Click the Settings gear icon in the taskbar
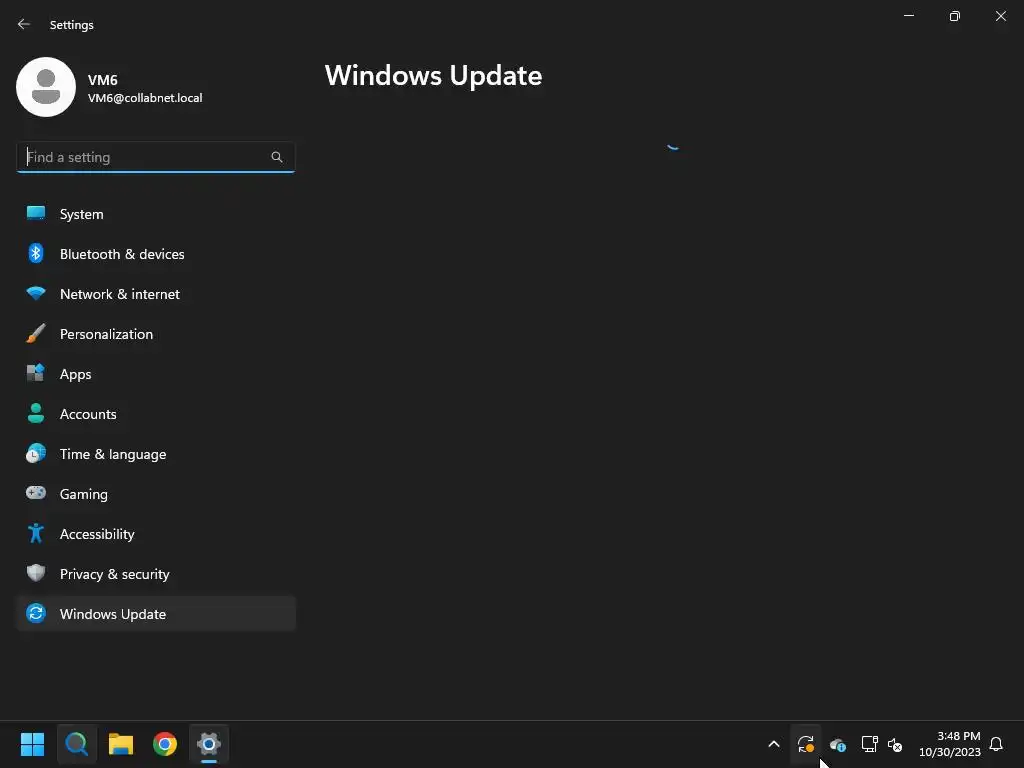The image size is (1024, 768). click(209, 744)
